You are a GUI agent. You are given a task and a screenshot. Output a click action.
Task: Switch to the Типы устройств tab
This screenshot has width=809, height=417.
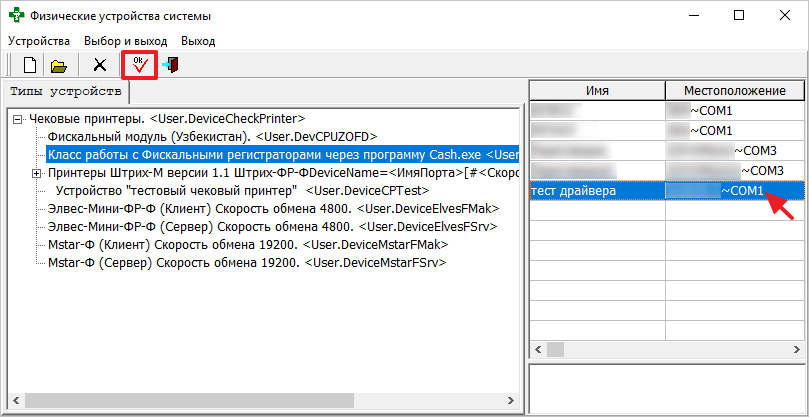point(65,92)
